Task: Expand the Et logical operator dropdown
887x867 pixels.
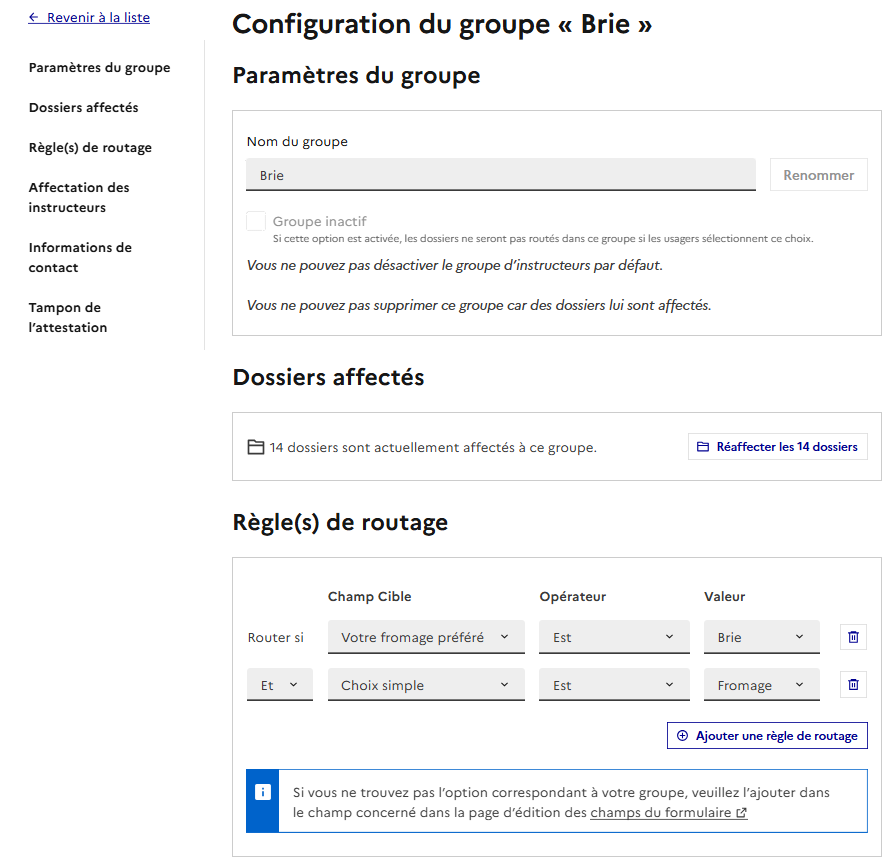Action: click(279, 685)
